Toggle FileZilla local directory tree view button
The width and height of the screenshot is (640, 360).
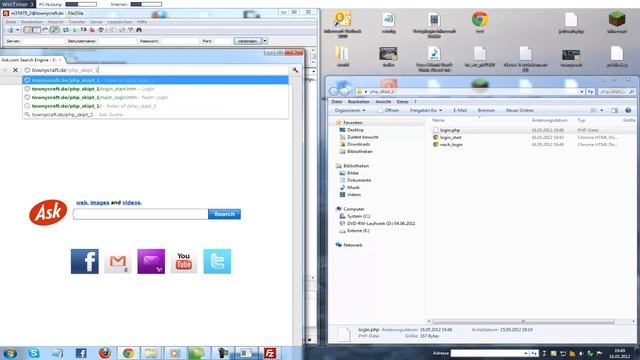click(x=36, y=30)
